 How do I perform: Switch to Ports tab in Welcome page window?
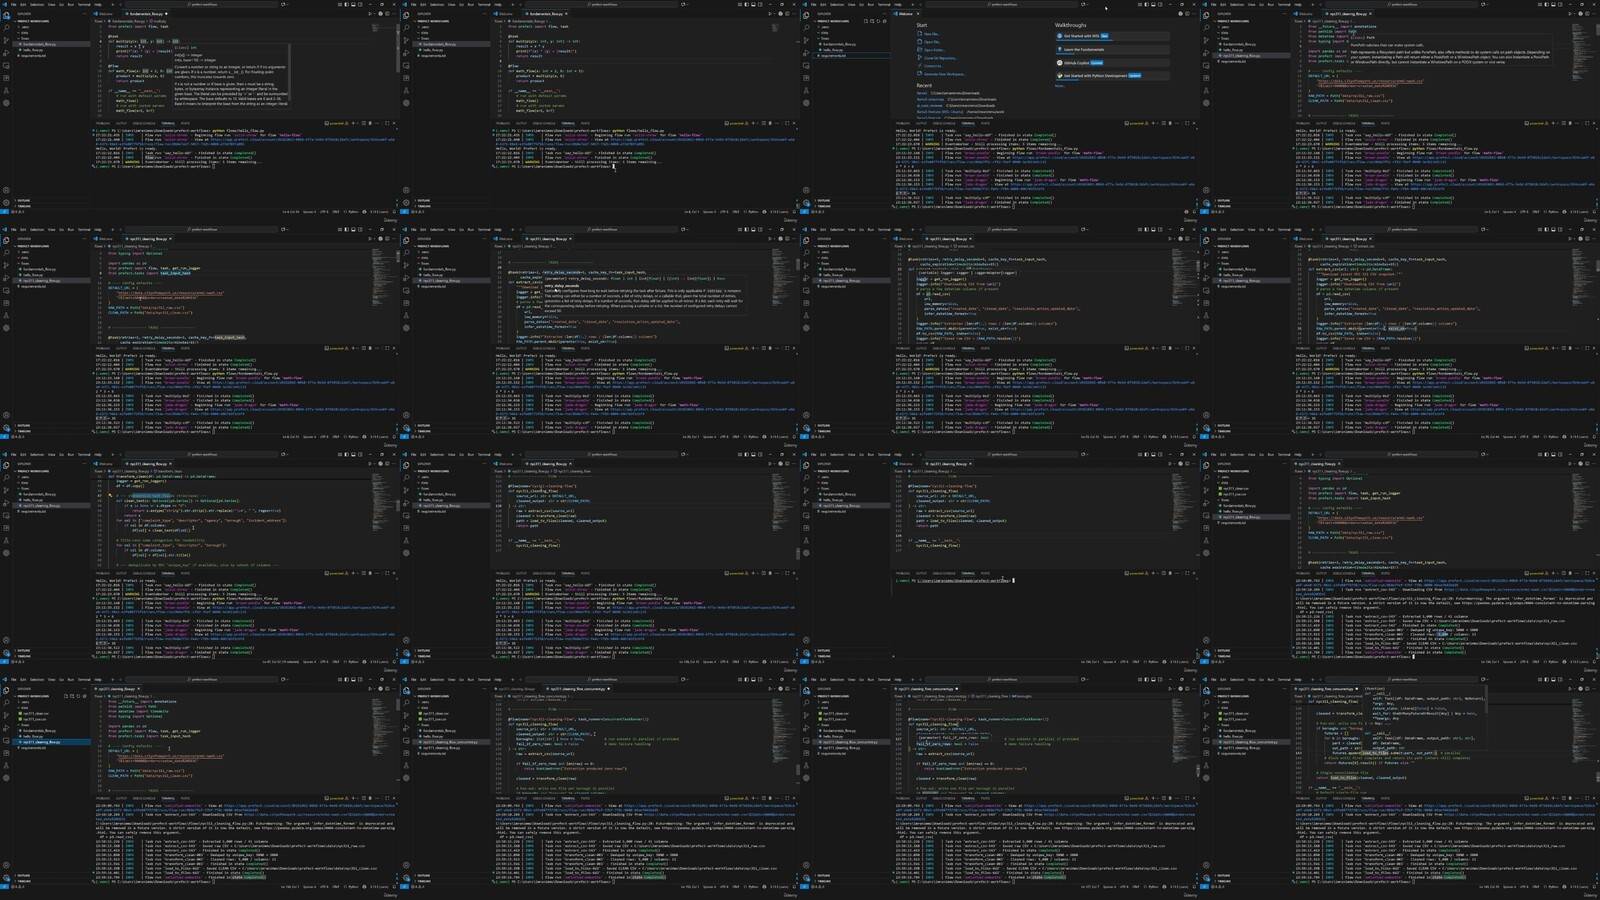[985, 124]
